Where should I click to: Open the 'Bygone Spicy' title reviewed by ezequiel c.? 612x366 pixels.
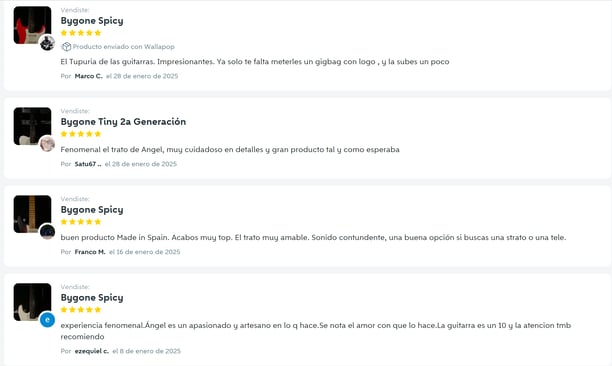92,298
